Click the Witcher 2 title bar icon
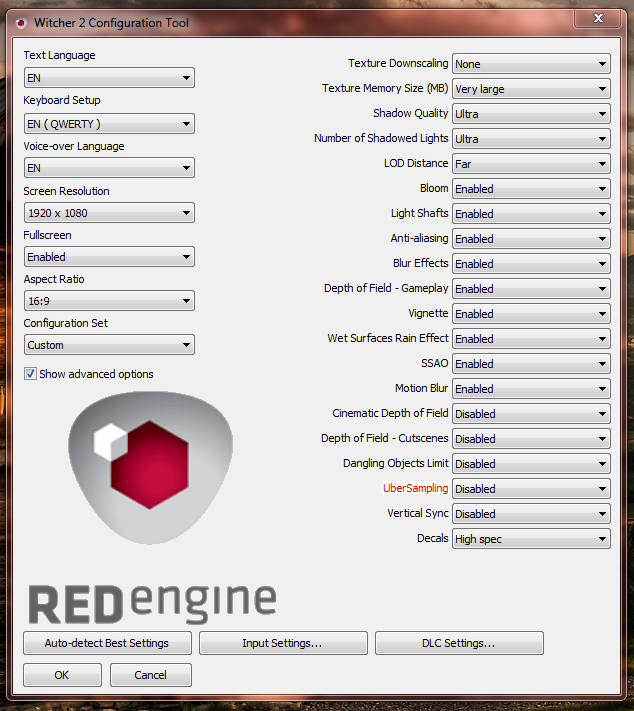This screenshot has width=634, height=711. click(21, 23)
